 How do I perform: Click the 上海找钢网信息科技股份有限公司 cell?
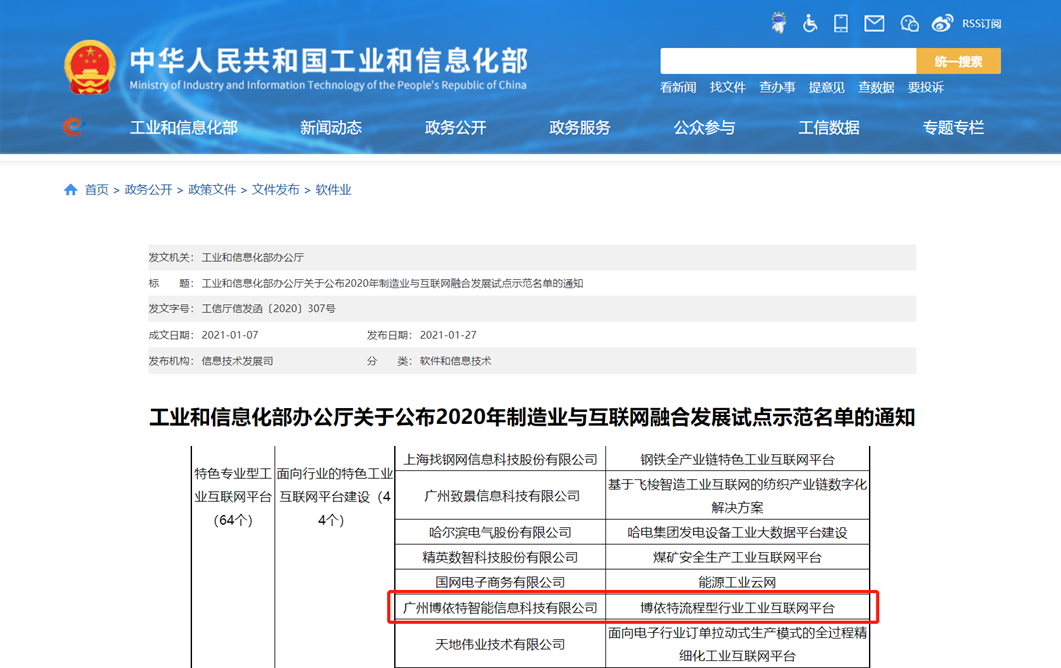pyautogui.click(x=500, y=459)
